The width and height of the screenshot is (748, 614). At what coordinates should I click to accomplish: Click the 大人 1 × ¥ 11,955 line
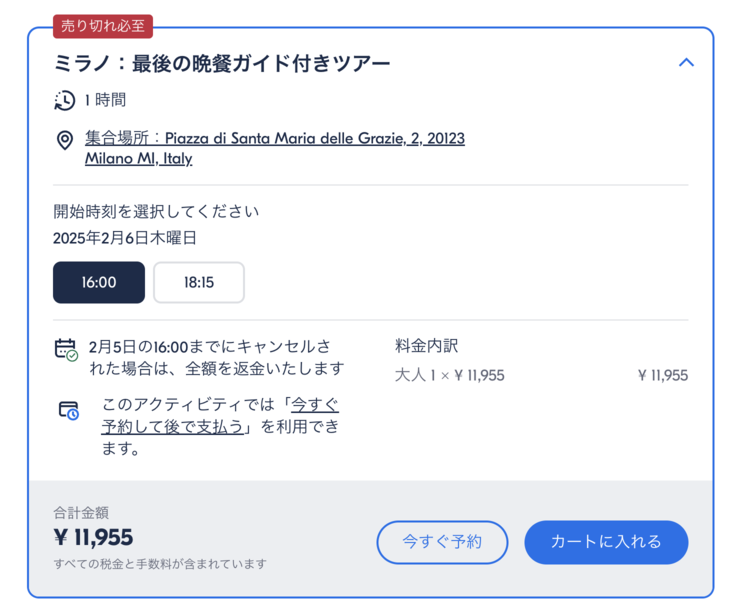point(450,376)
